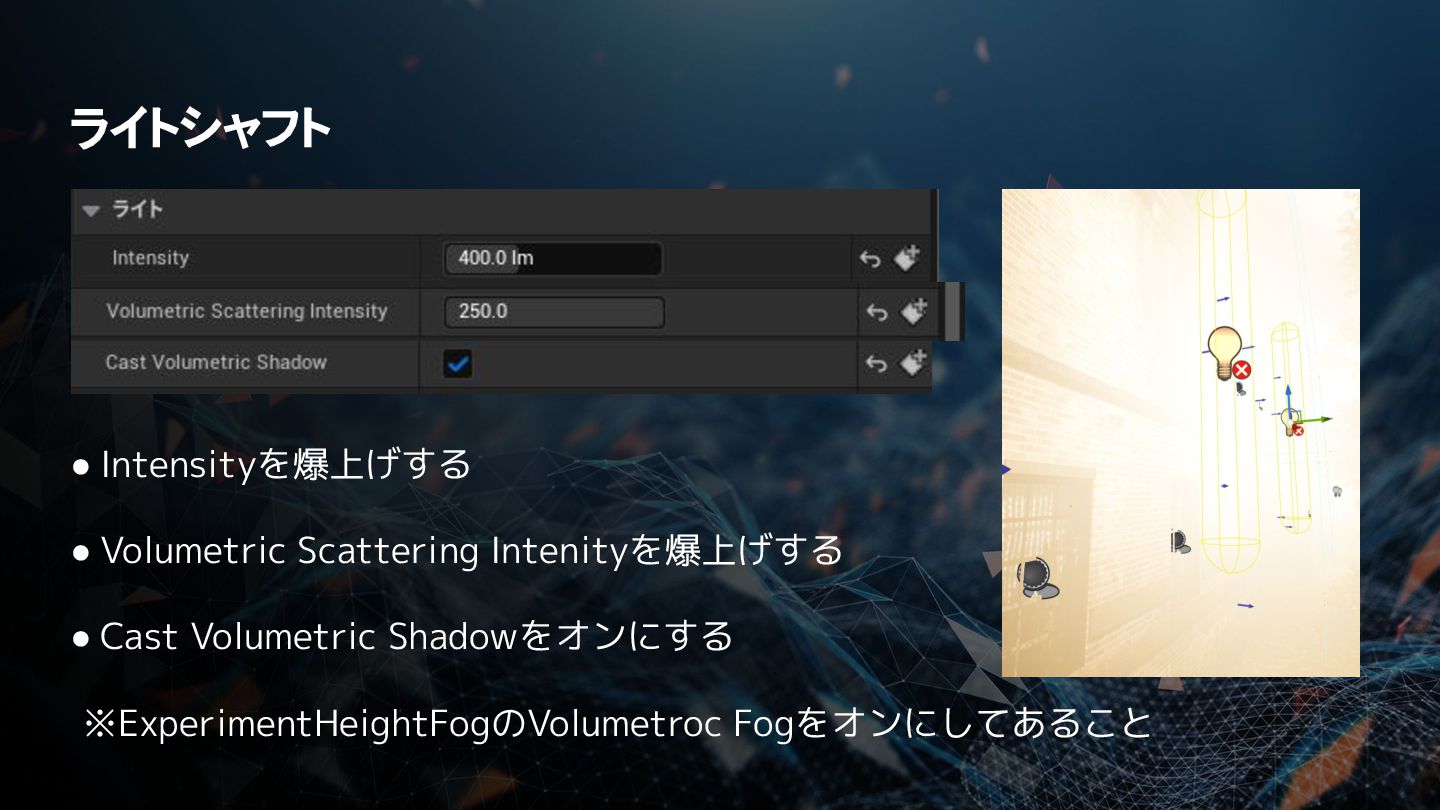Click the Intensity property label
1440x810 pixels.
[x=150, y=258]
